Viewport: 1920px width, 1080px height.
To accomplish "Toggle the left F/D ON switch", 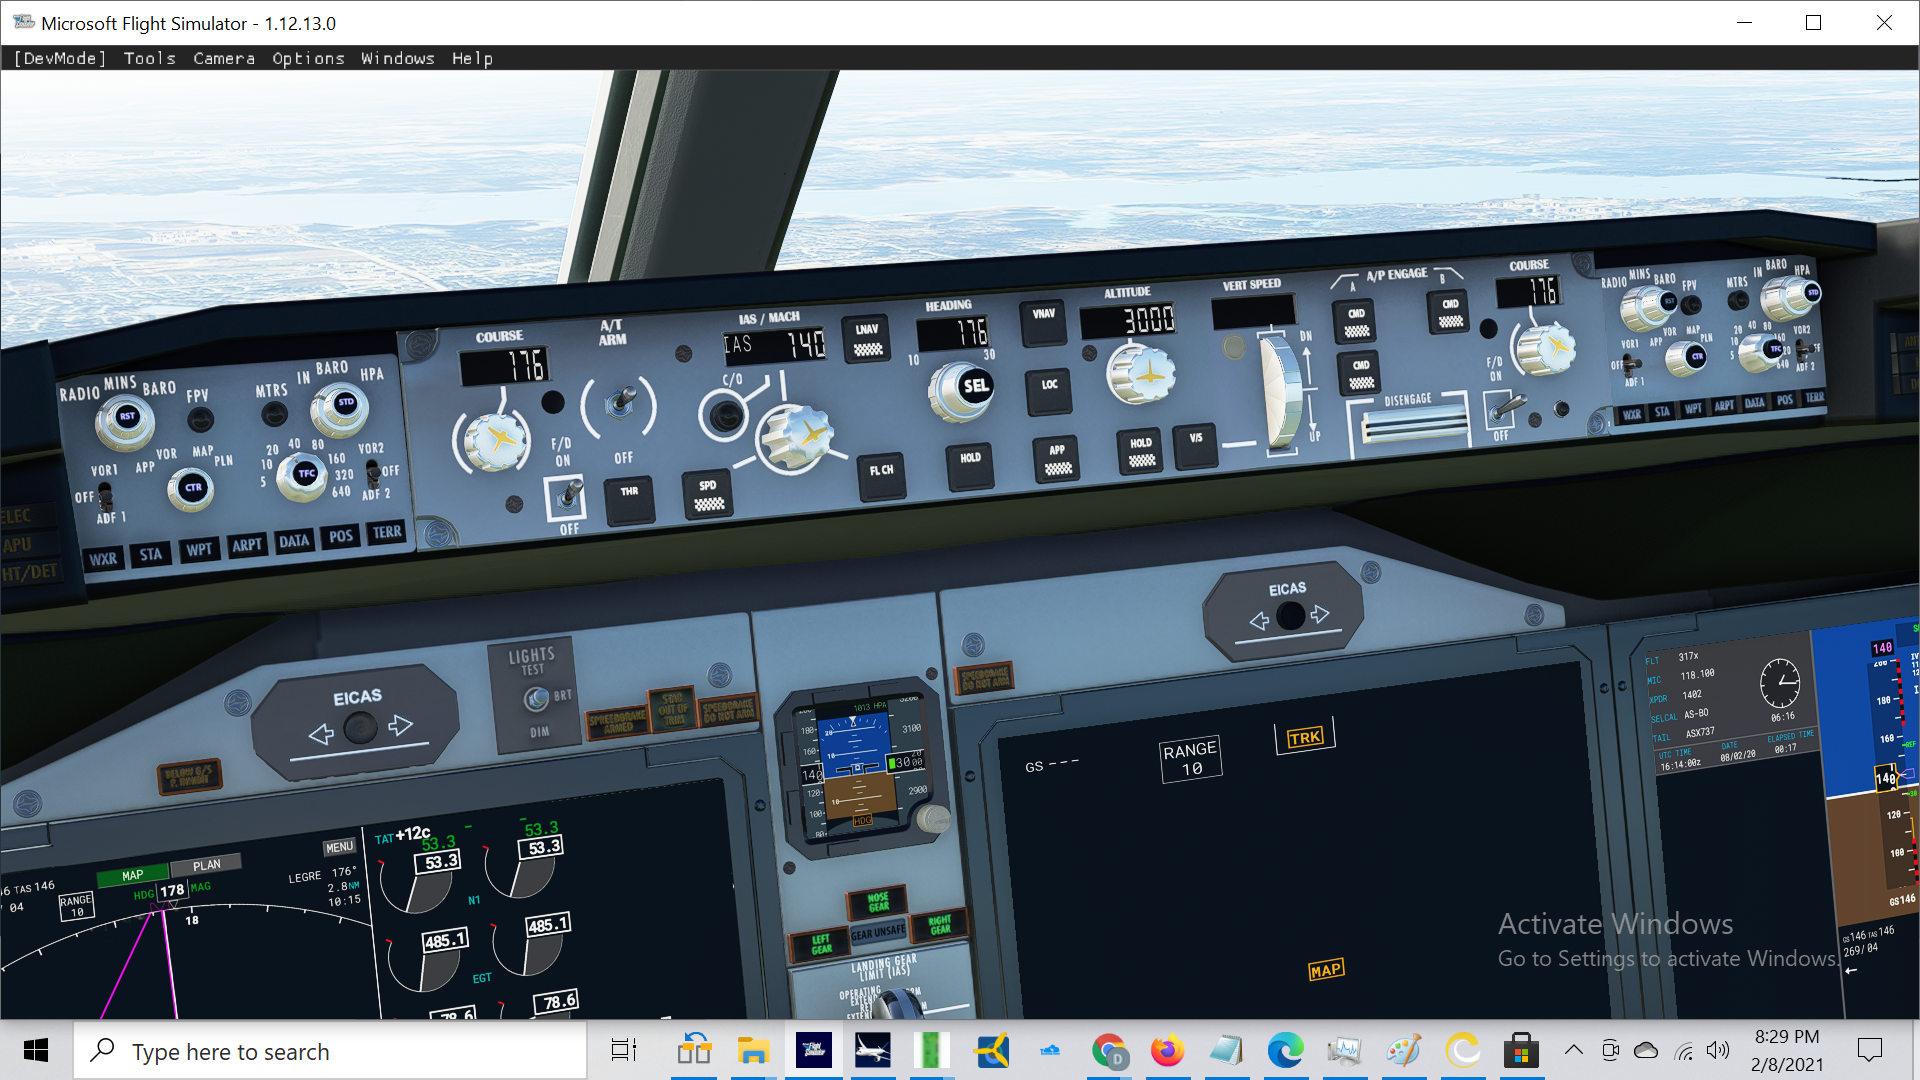I will pos(569,496).
